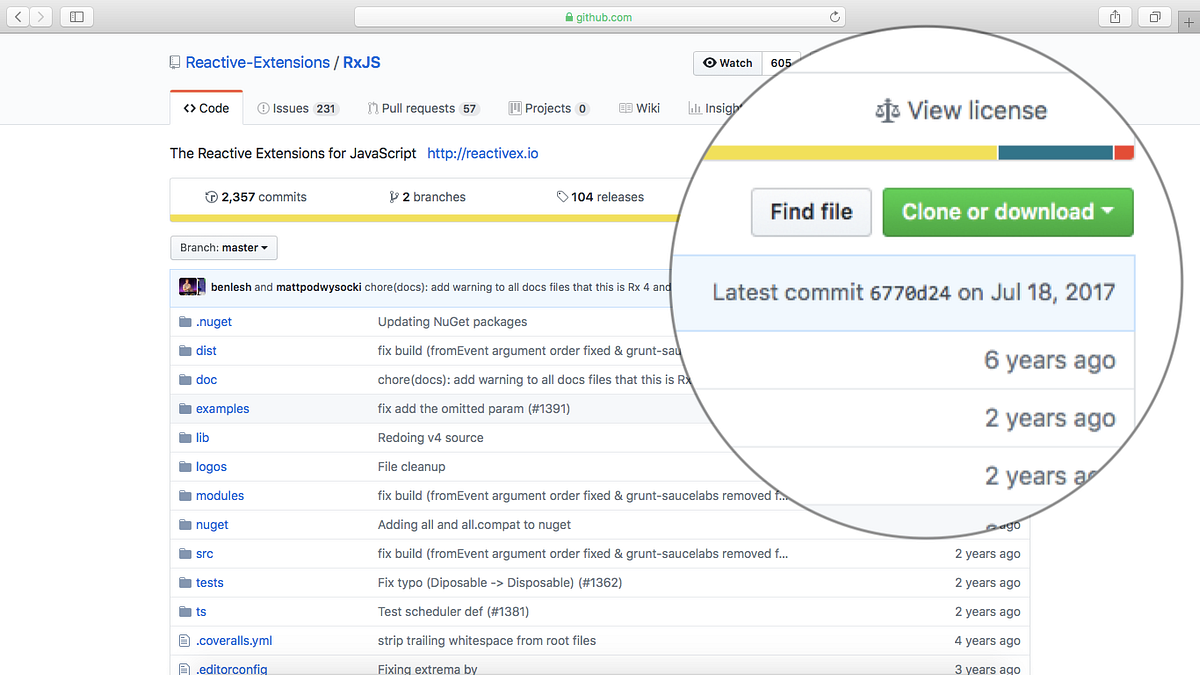The image size is (1200, 675).
Task: Open the doc folder
Action: [x=206, y=380]
